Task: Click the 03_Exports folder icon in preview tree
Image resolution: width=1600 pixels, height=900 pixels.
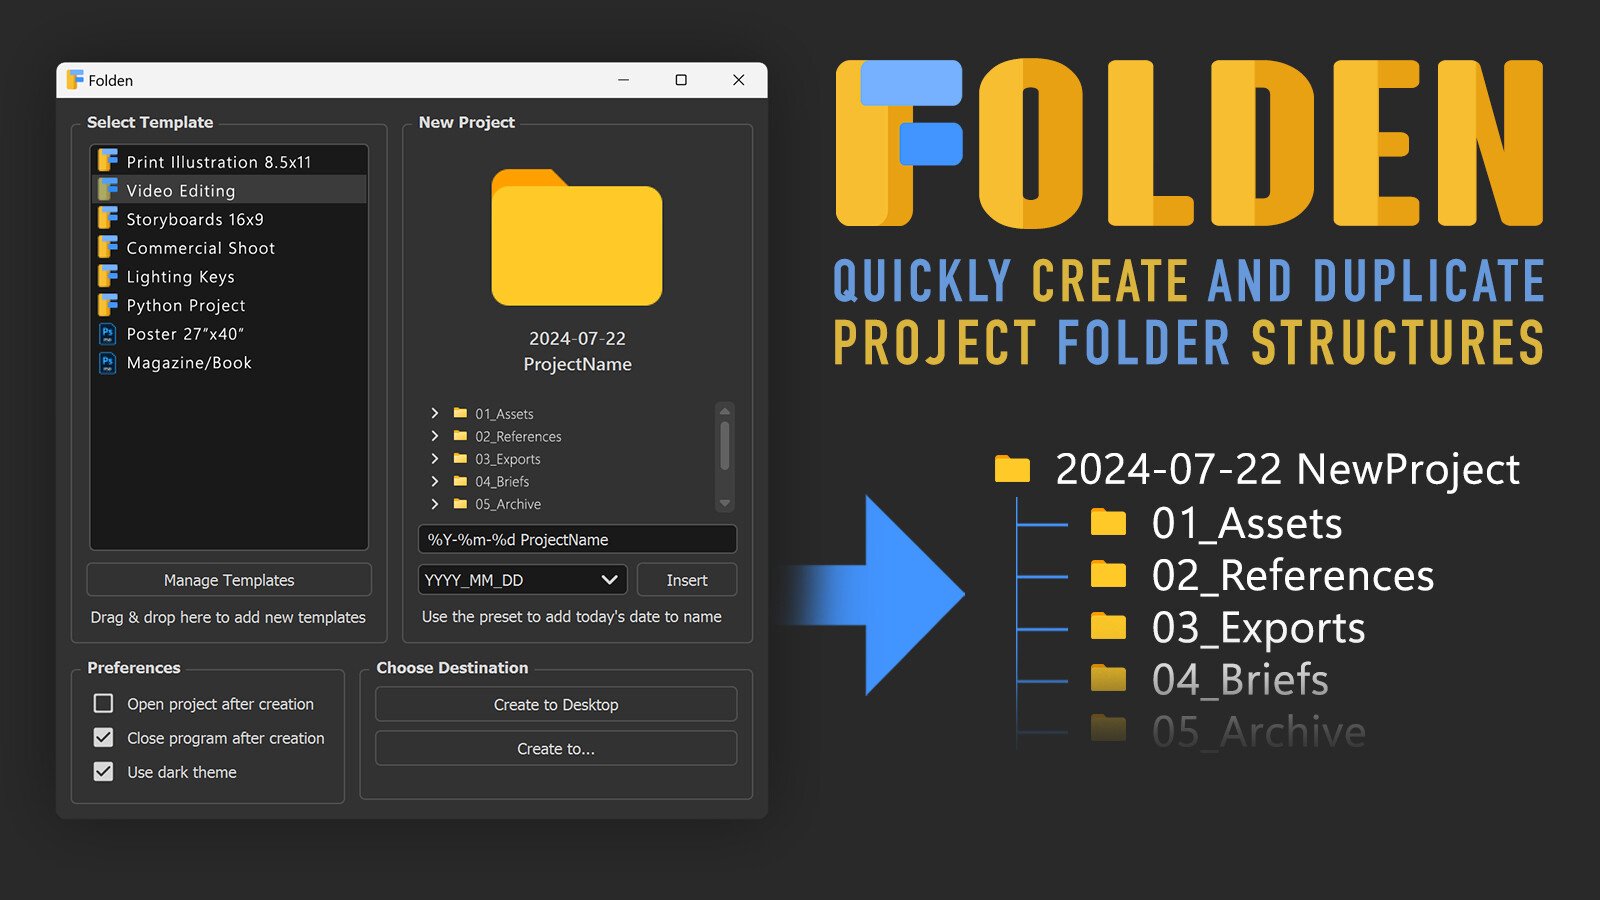Action: (460, 459)
